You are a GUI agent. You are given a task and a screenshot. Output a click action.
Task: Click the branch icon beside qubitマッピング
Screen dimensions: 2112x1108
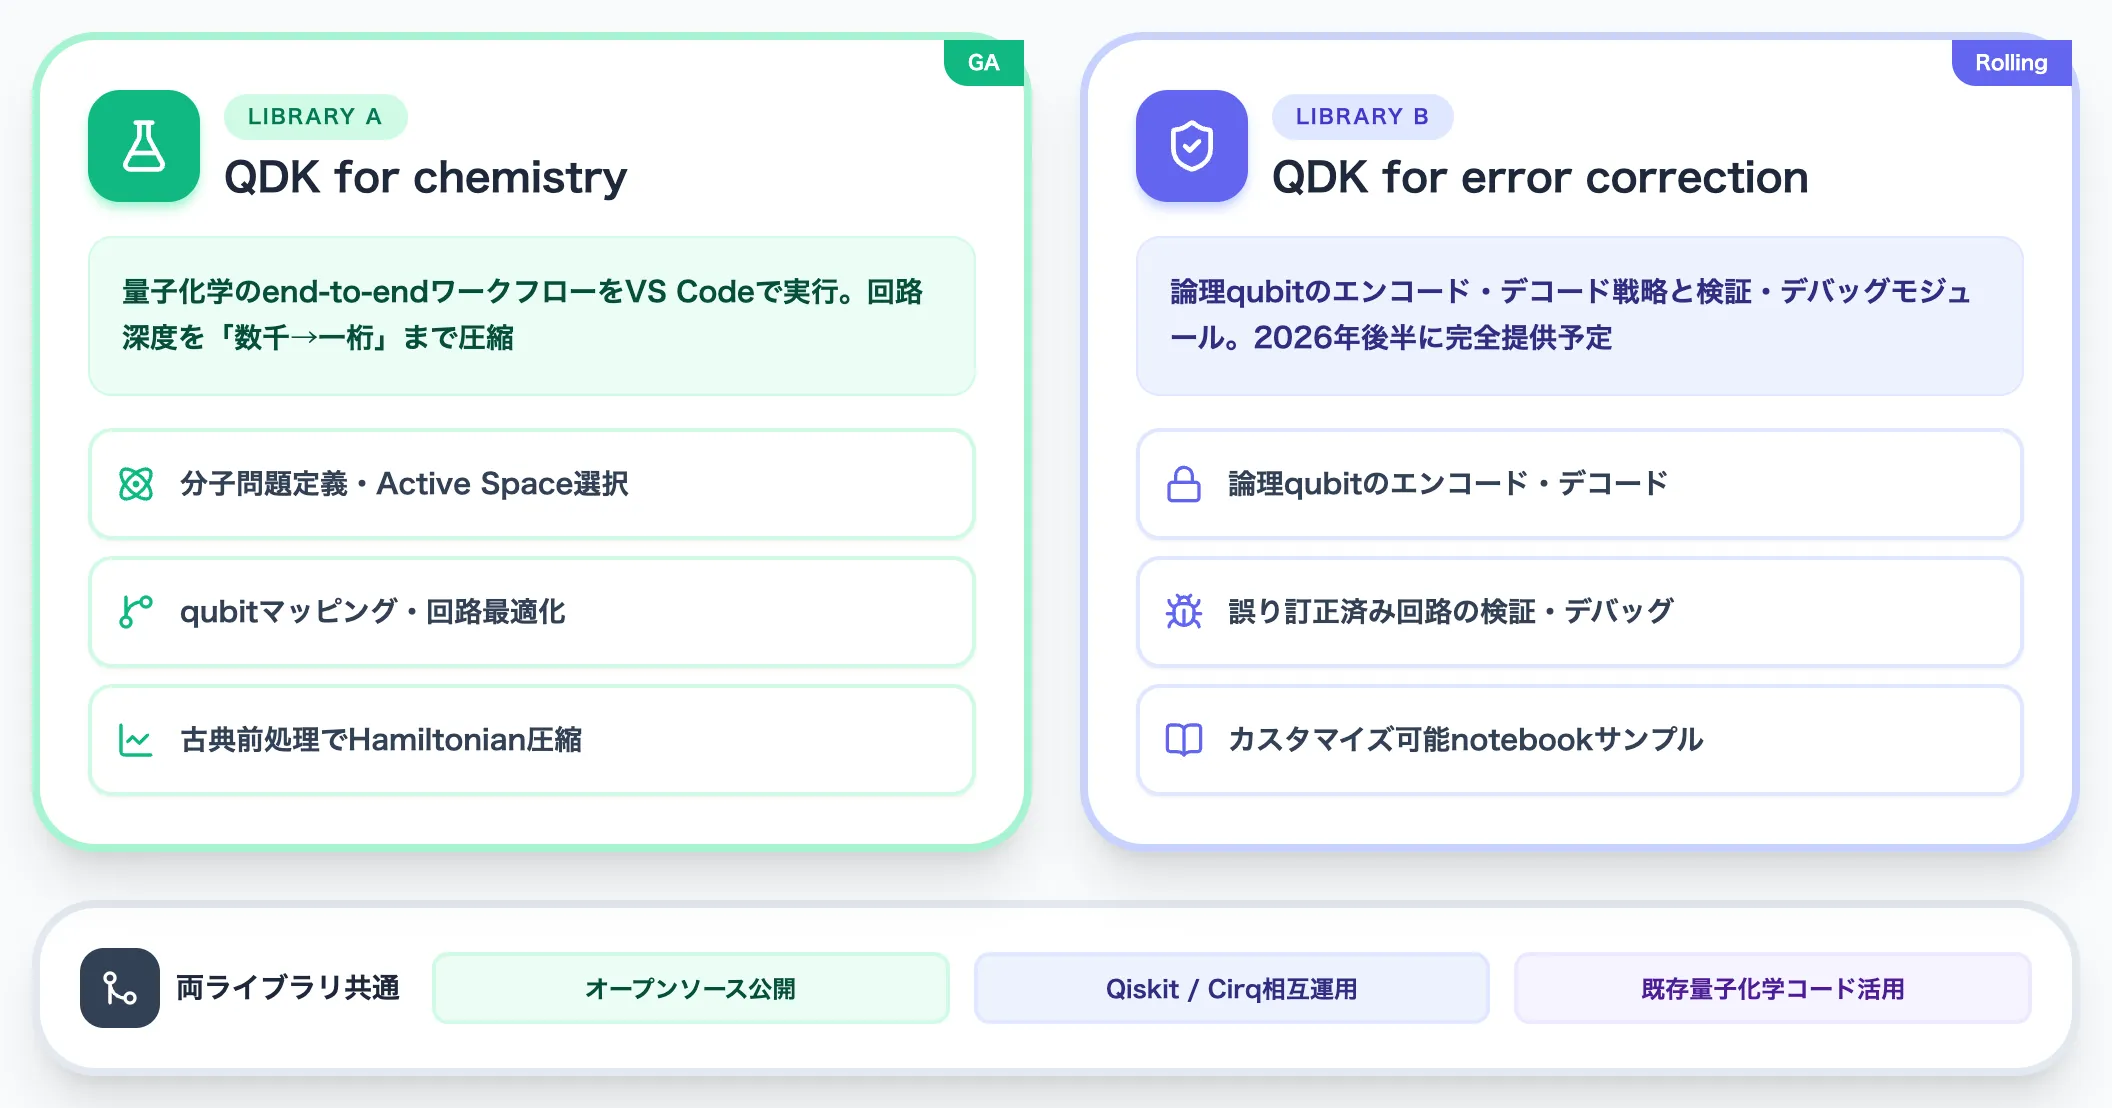pos(136,612)
